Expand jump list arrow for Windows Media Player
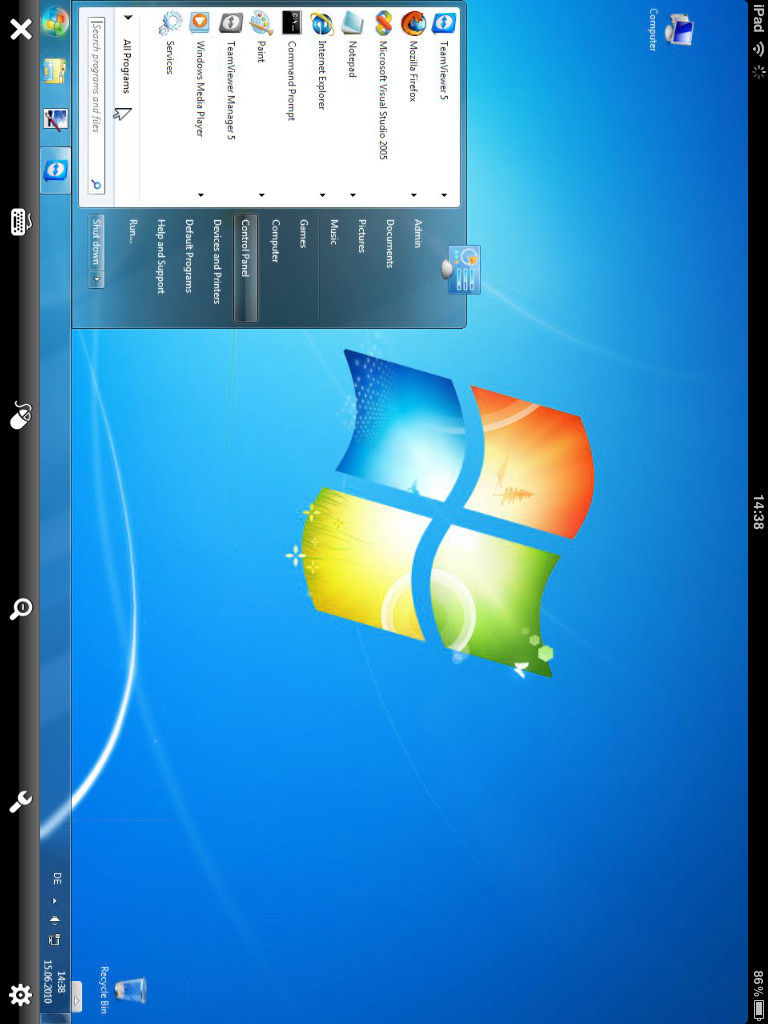 200,195
